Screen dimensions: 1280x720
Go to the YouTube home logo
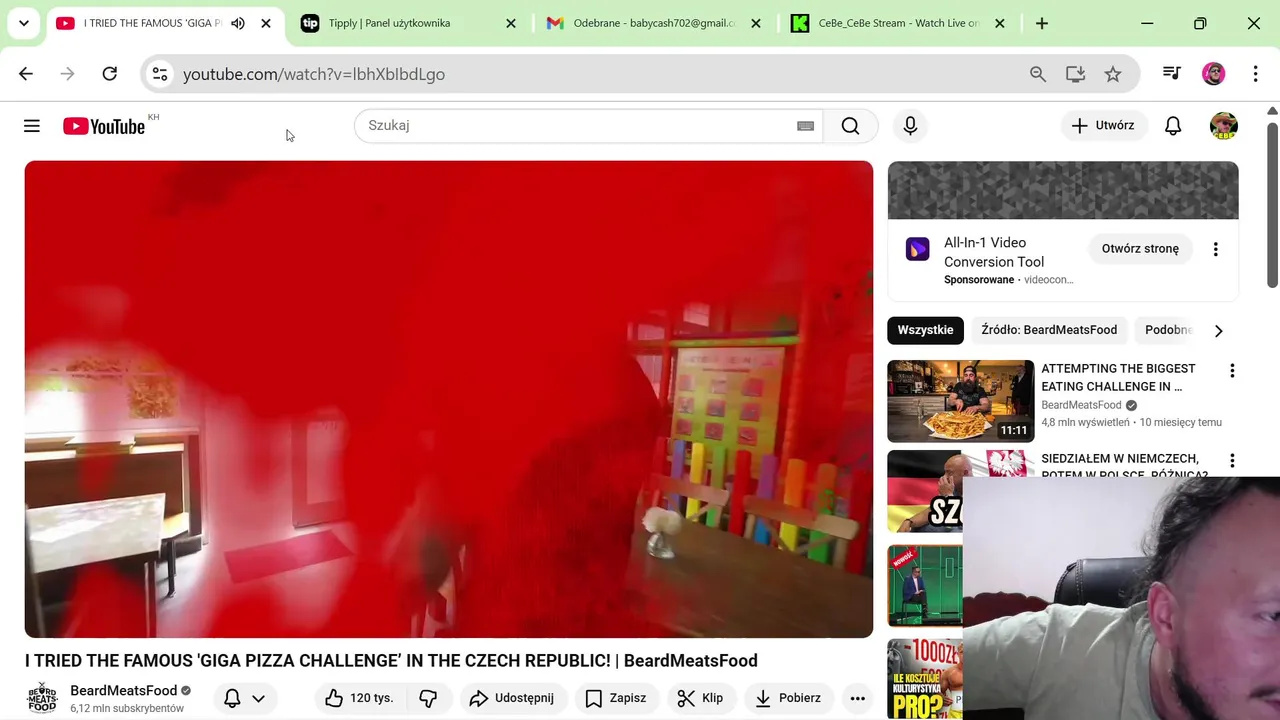104,126
